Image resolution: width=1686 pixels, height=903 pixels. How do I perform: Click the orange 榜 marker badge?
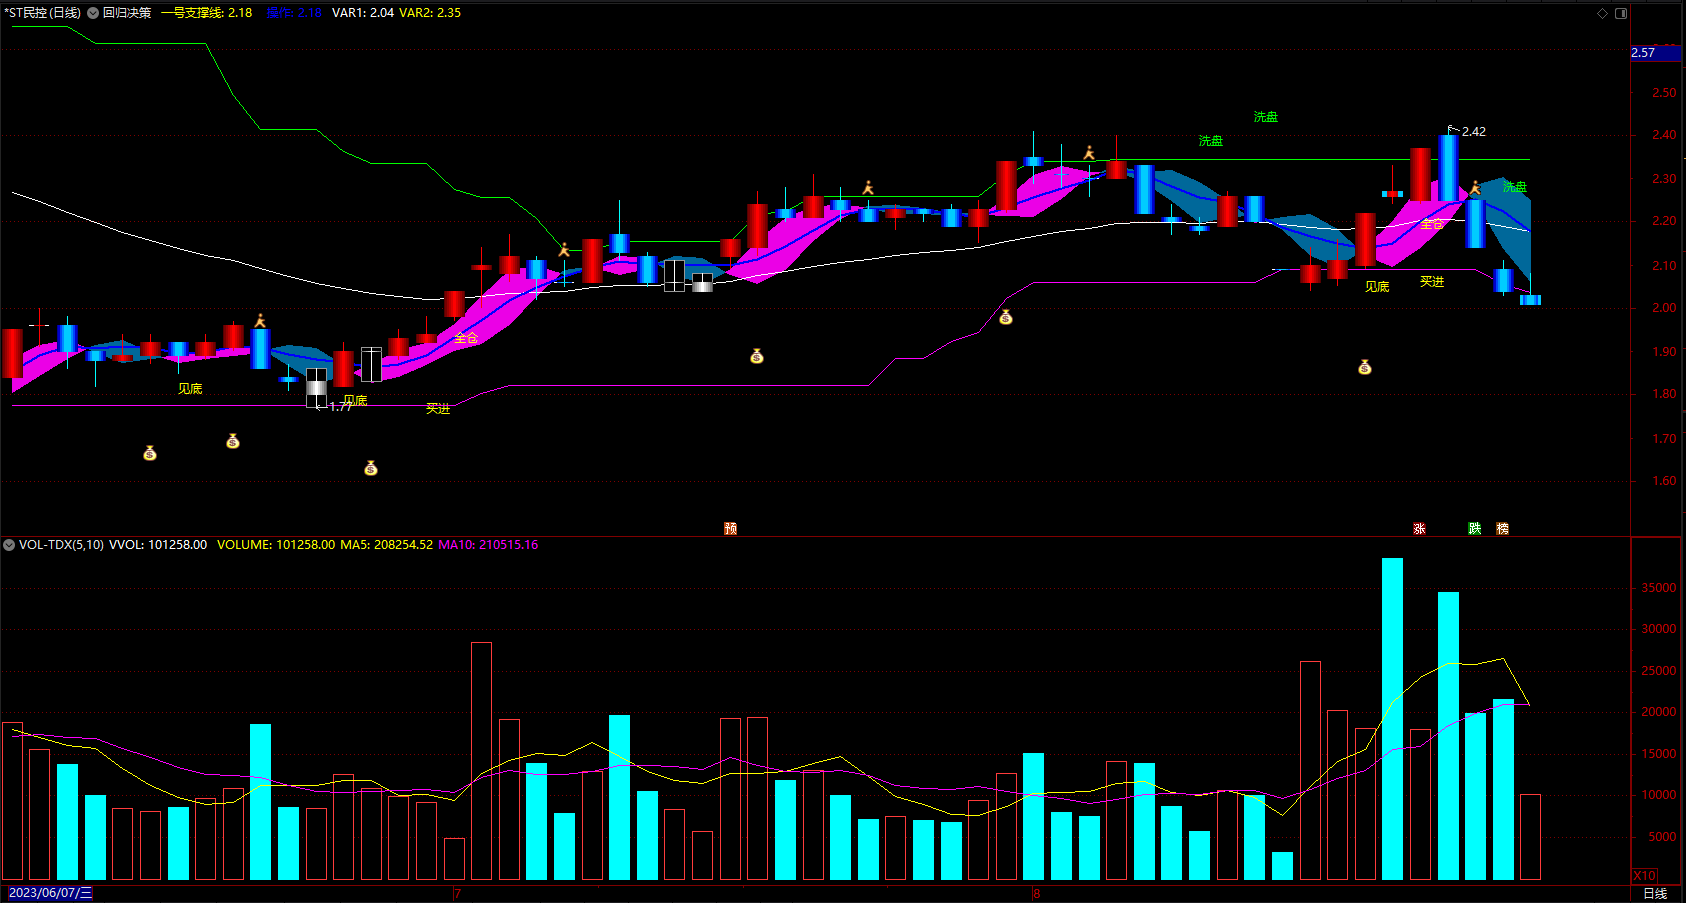[x=1502, y=528]
